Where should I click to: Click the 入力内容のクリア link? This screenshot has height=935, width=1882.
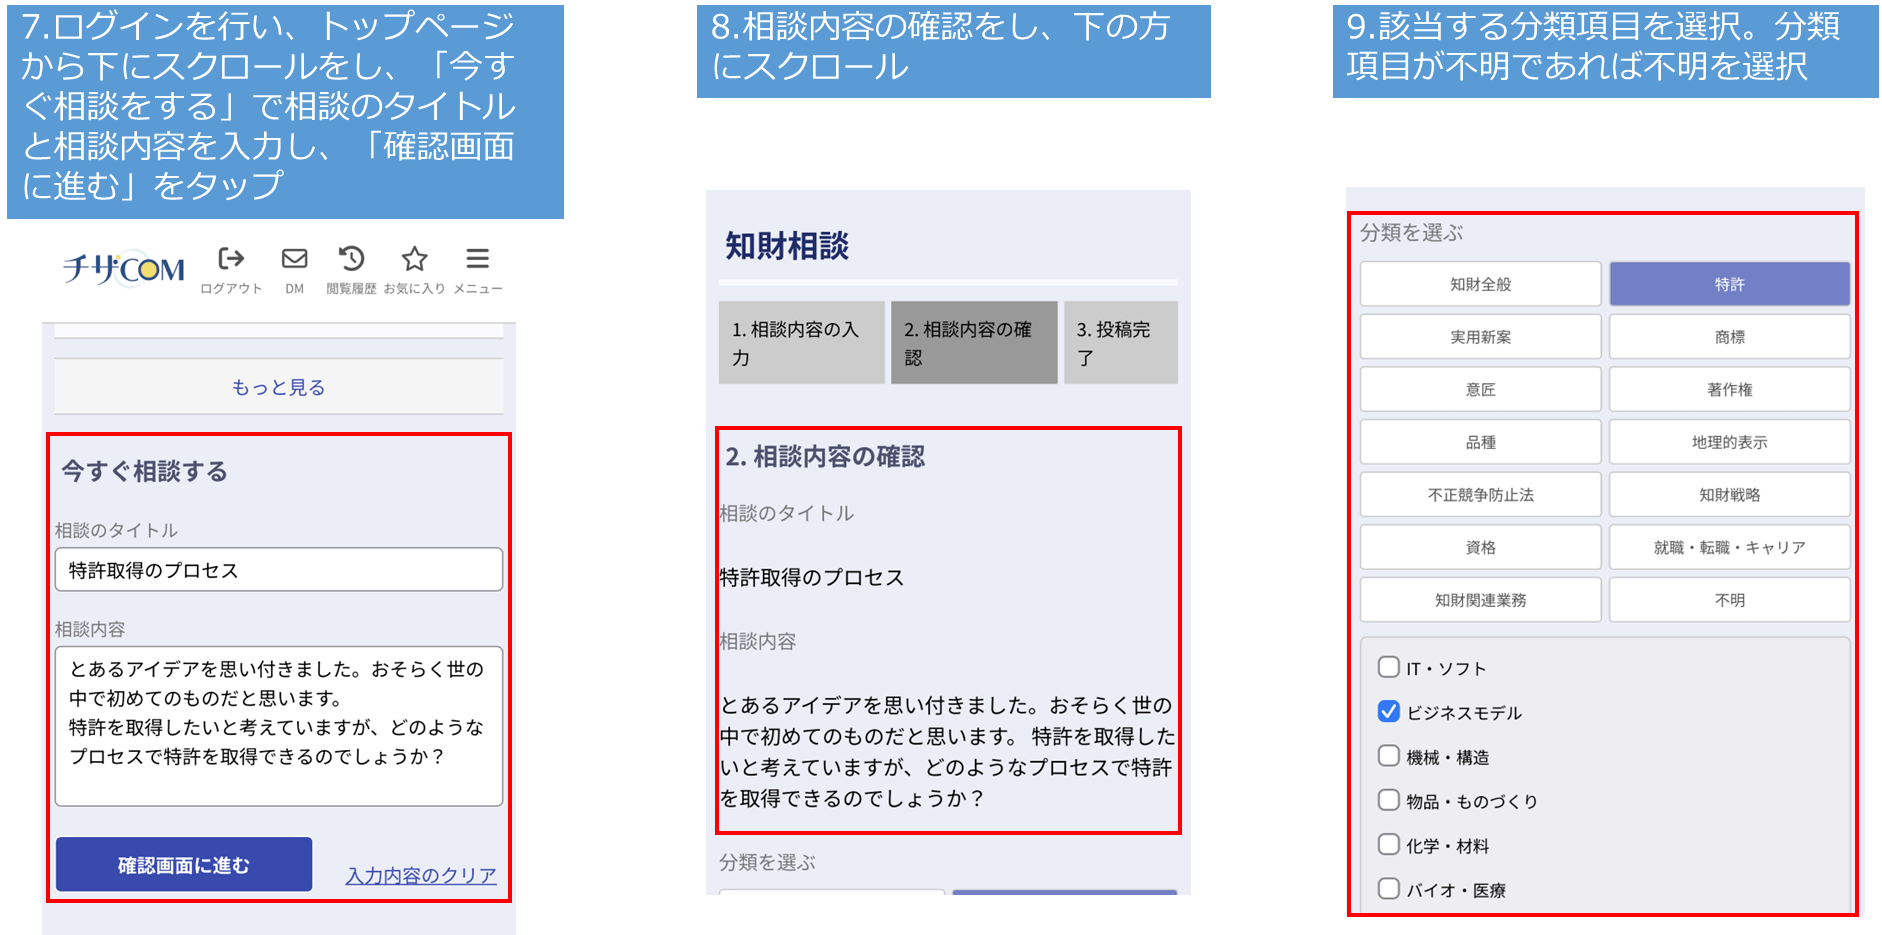[x=421, y=876]
